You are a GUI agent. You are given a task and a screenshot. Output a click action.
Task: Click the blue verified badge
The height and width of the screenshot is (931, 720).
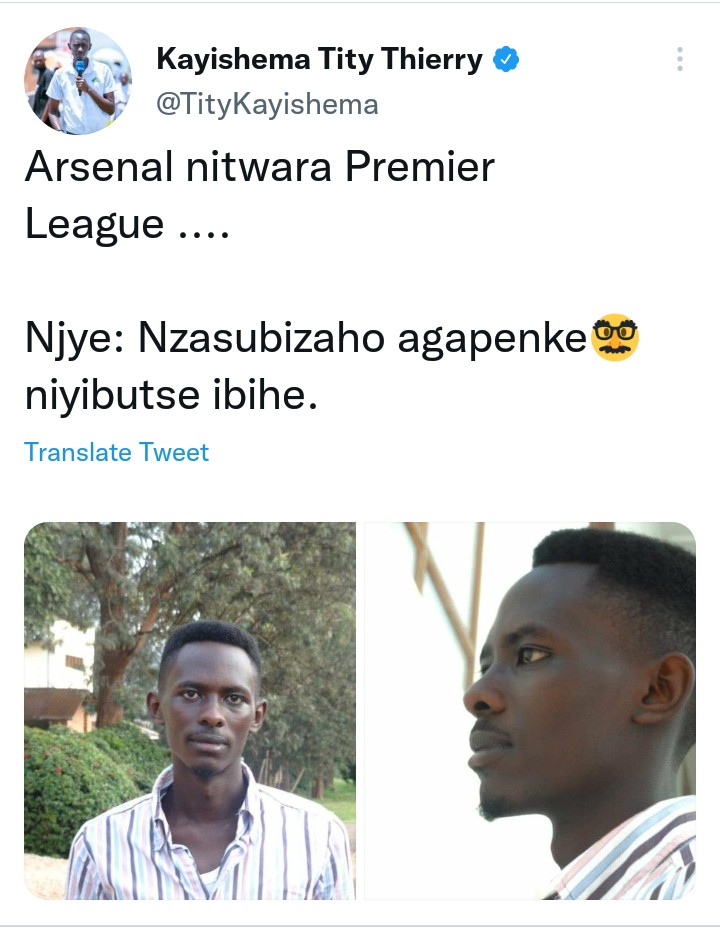pos(507,61)
